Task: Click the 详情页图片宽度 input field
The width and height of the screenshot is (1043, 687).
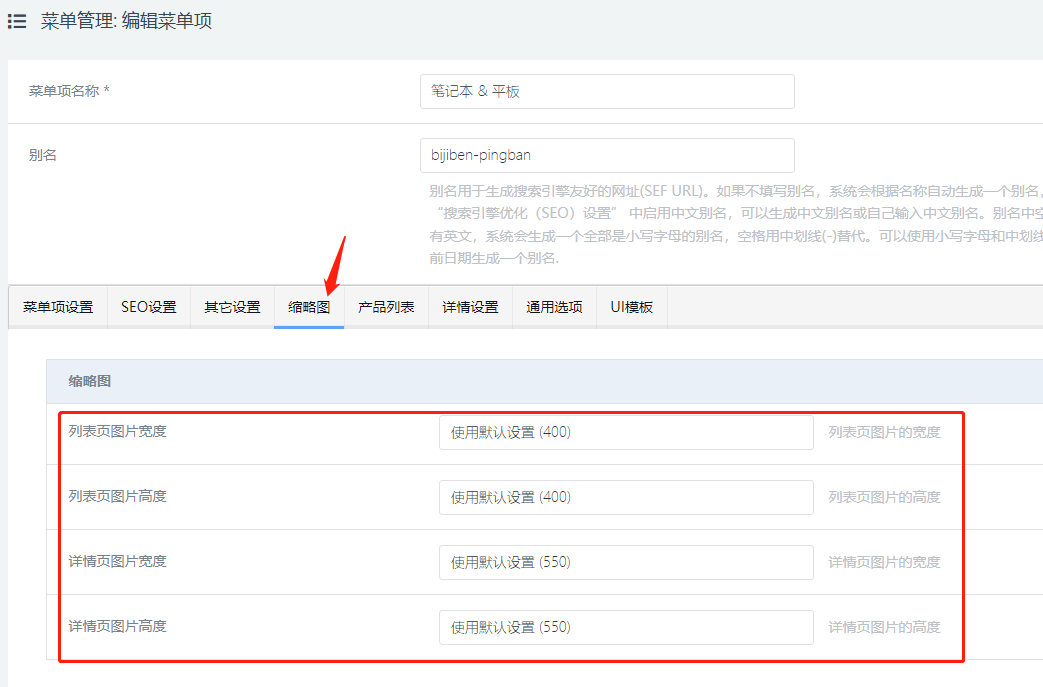Action: [626, 562]
